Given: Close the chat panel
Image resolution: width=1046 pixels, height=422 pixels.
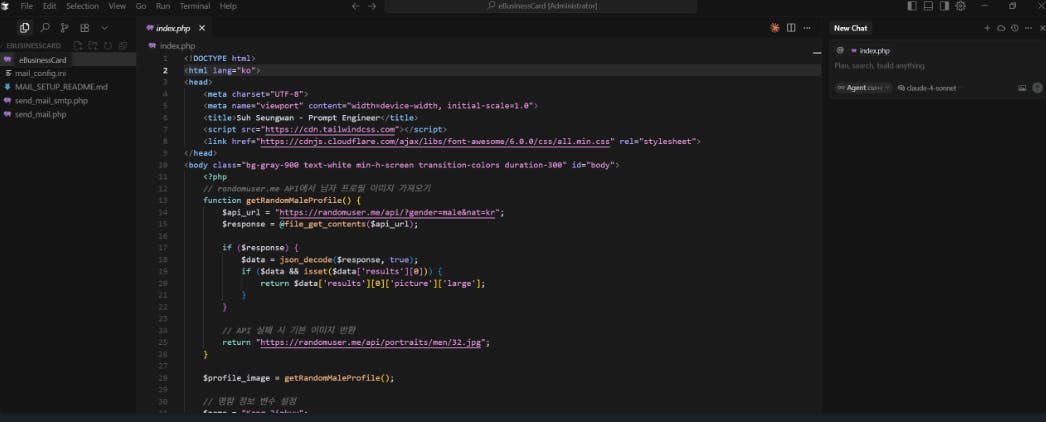Looking at the screenshot, I should pos(1042,28).
